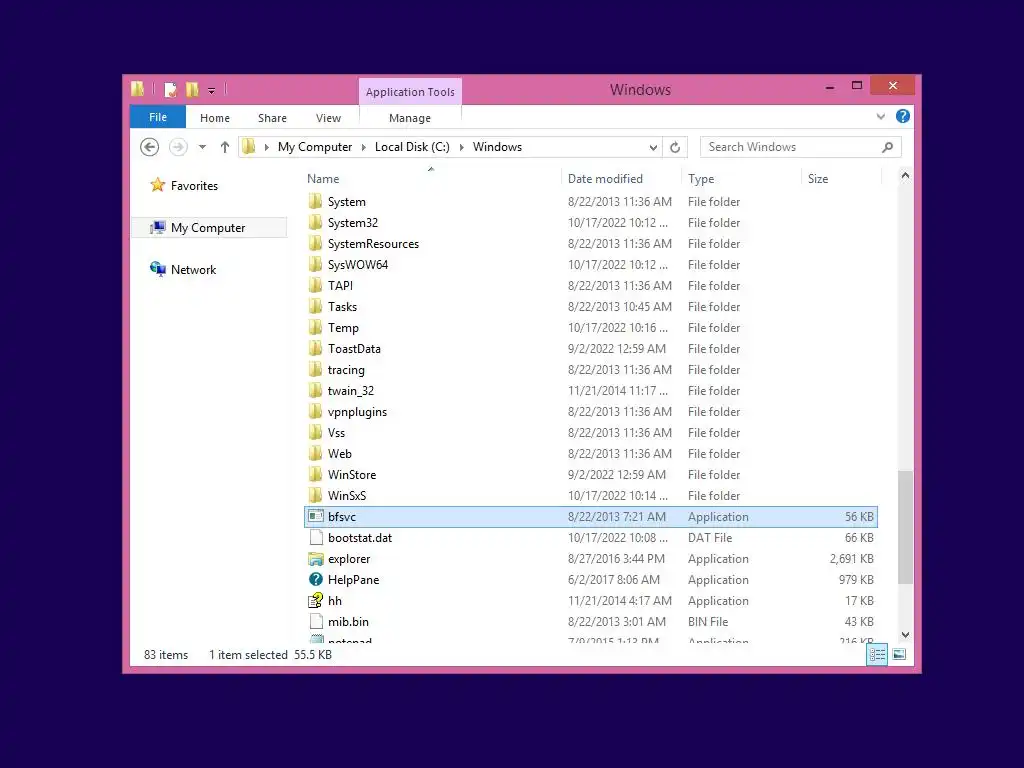Select the Tasks folder
This screenshot has width=1024, height=768.
pos(342,306)
